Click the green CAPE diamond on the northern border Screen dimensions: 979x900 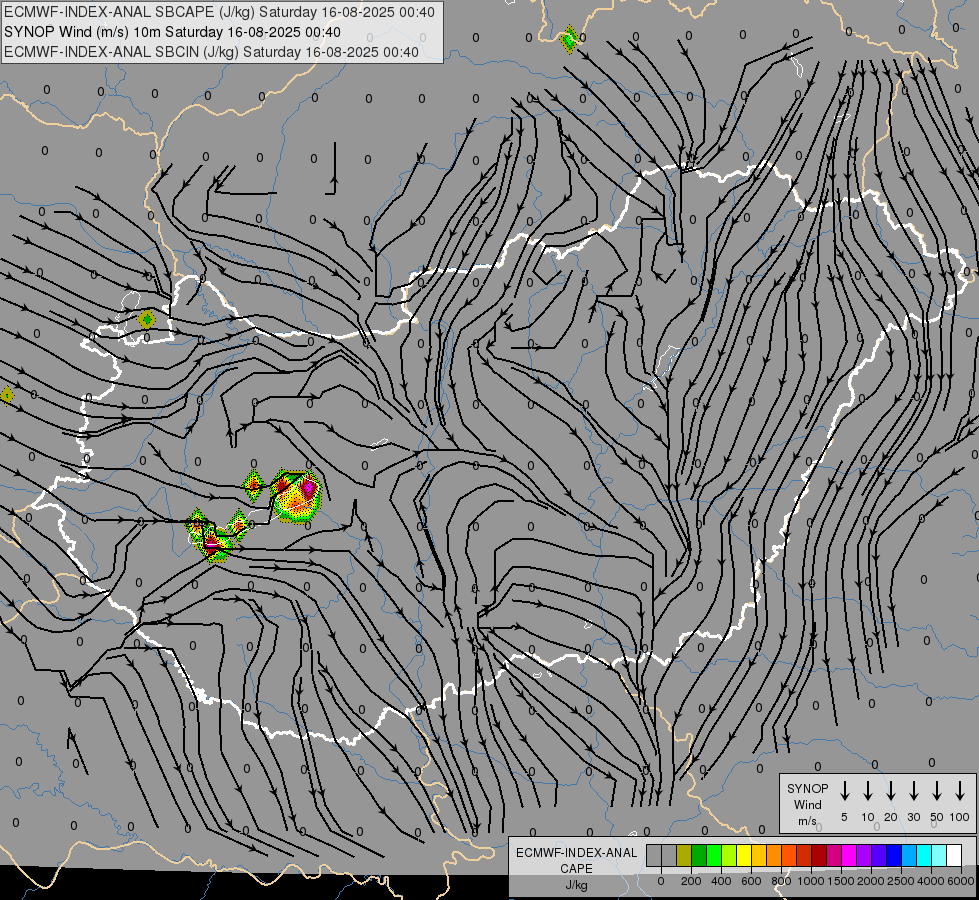click(569, 40)
